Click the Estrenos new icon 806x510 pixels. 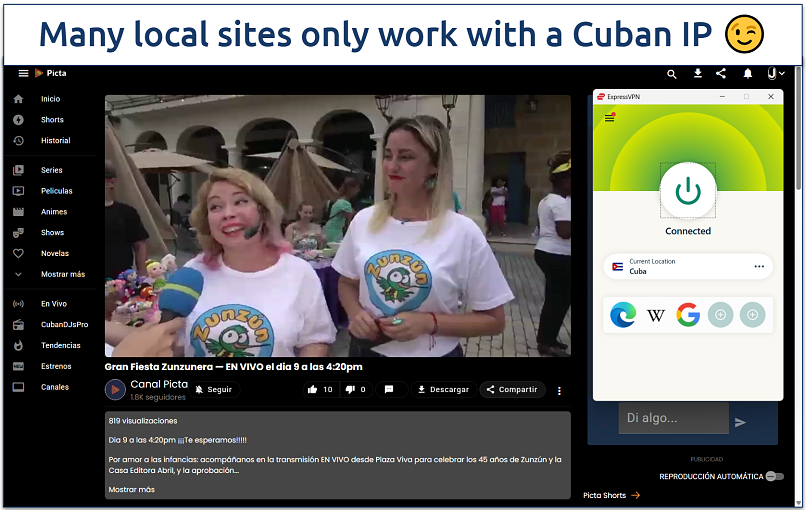pyautogui.click(x=19, y=367)
